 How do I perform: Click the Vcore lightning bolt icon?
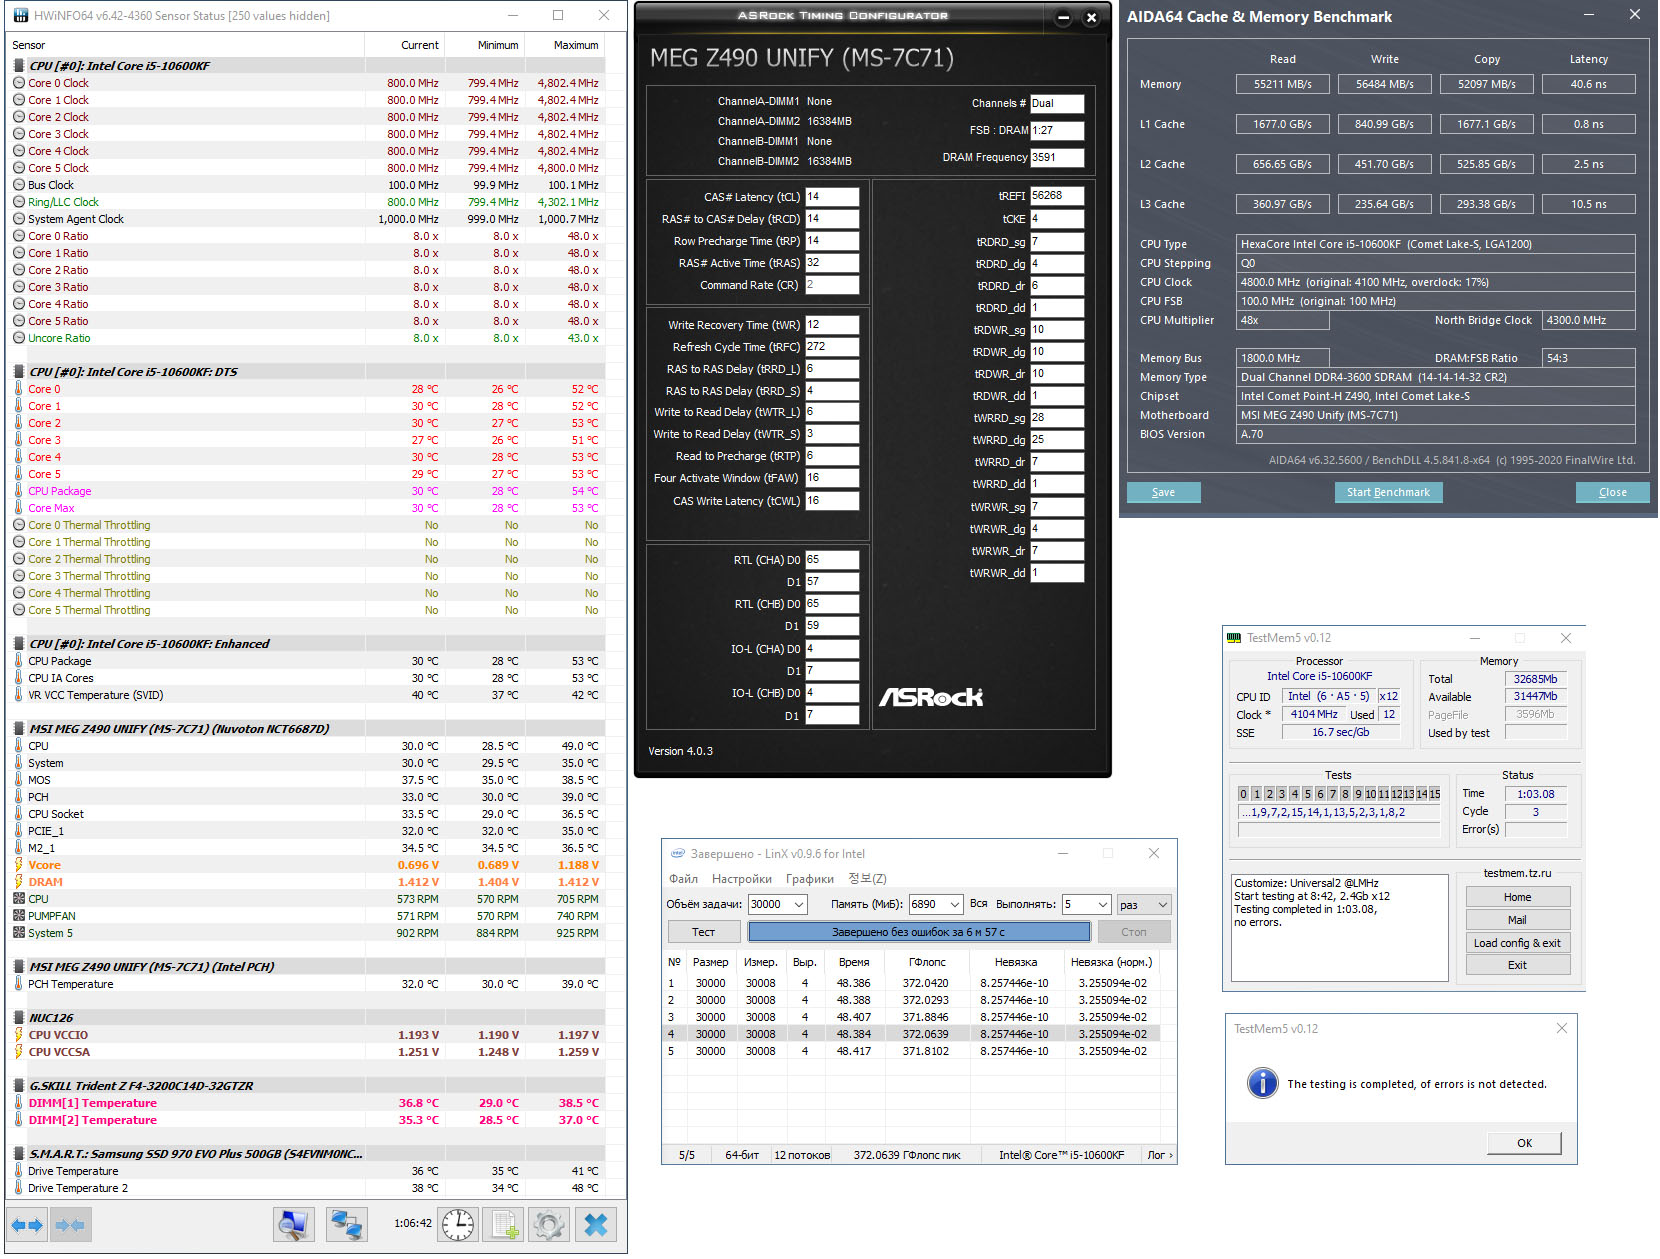click(19, 865)
